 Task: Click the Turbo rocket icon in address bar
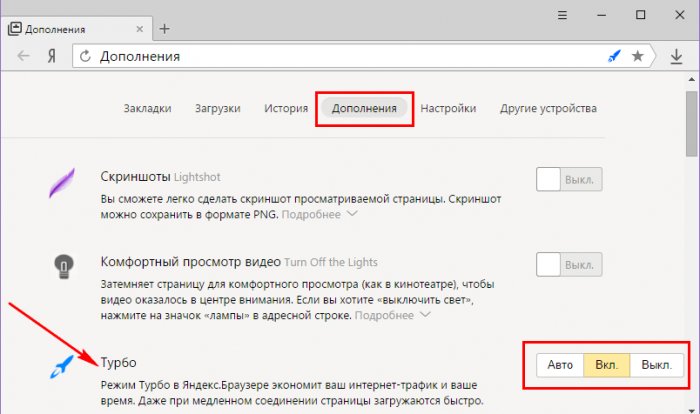(x=615, y=56)
